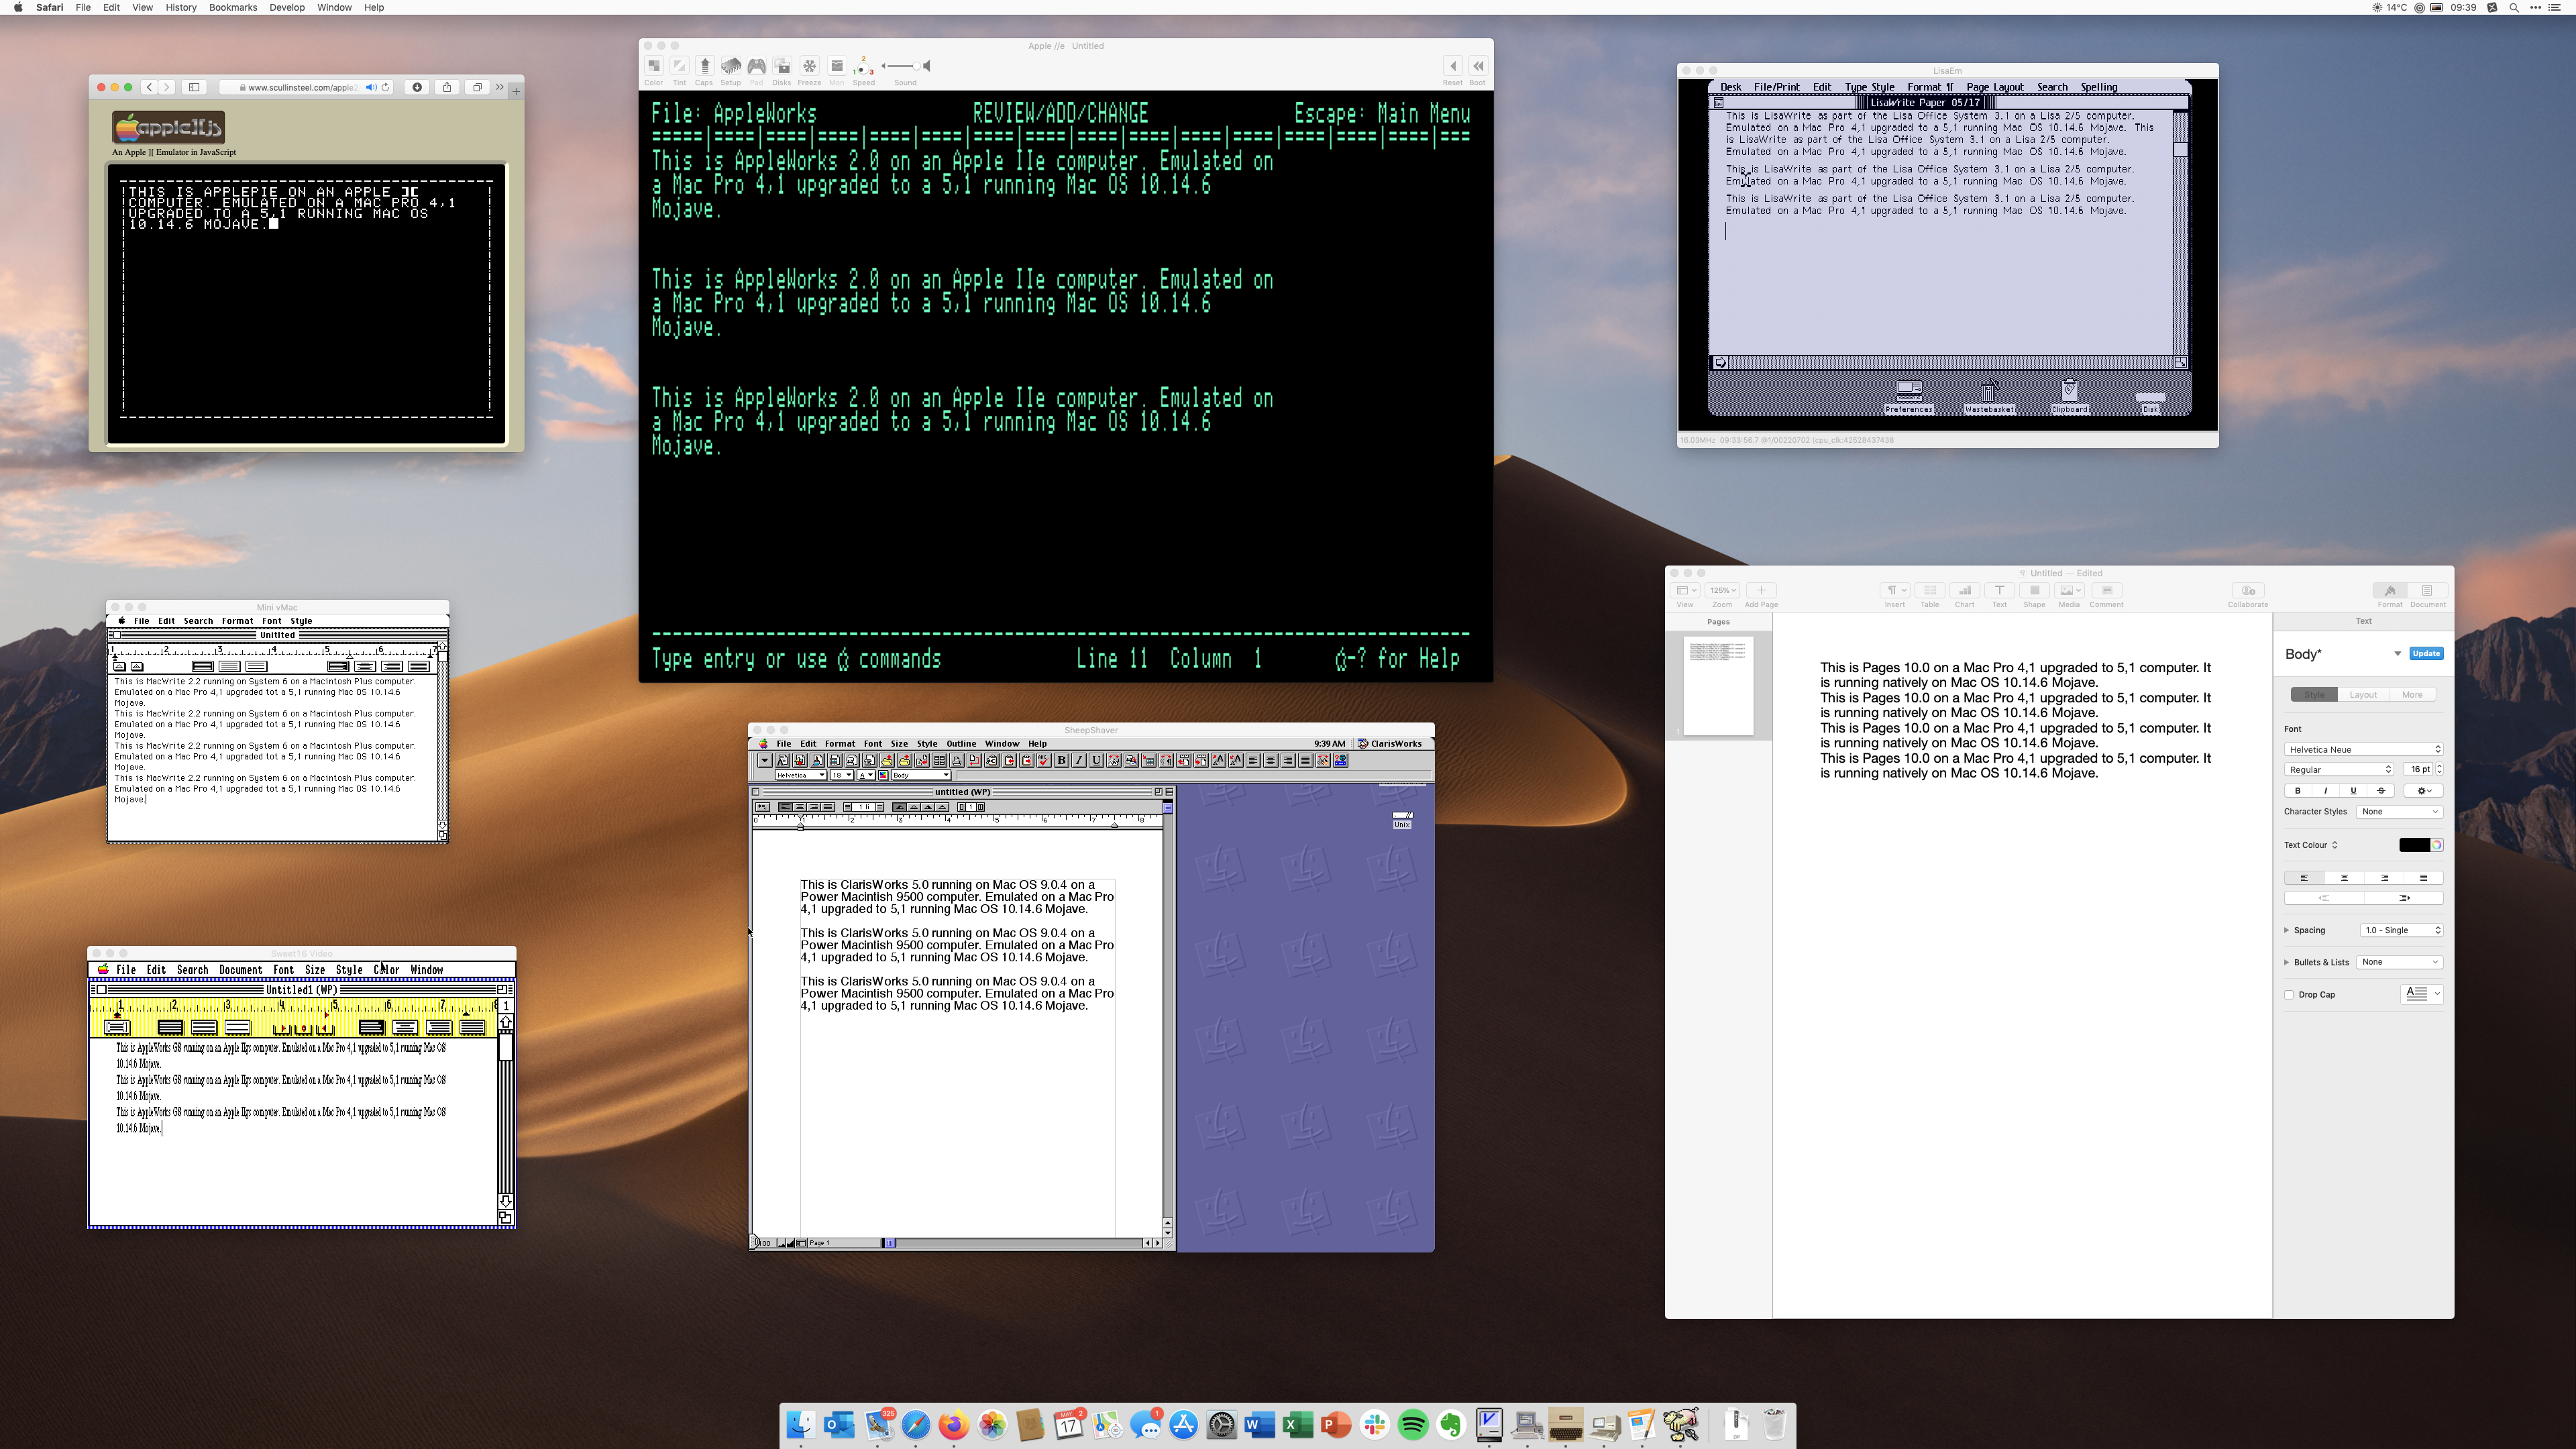The image size is (2576, 1449).
Task: Click the black Text Colour swatch
Action: point(2414,845)
